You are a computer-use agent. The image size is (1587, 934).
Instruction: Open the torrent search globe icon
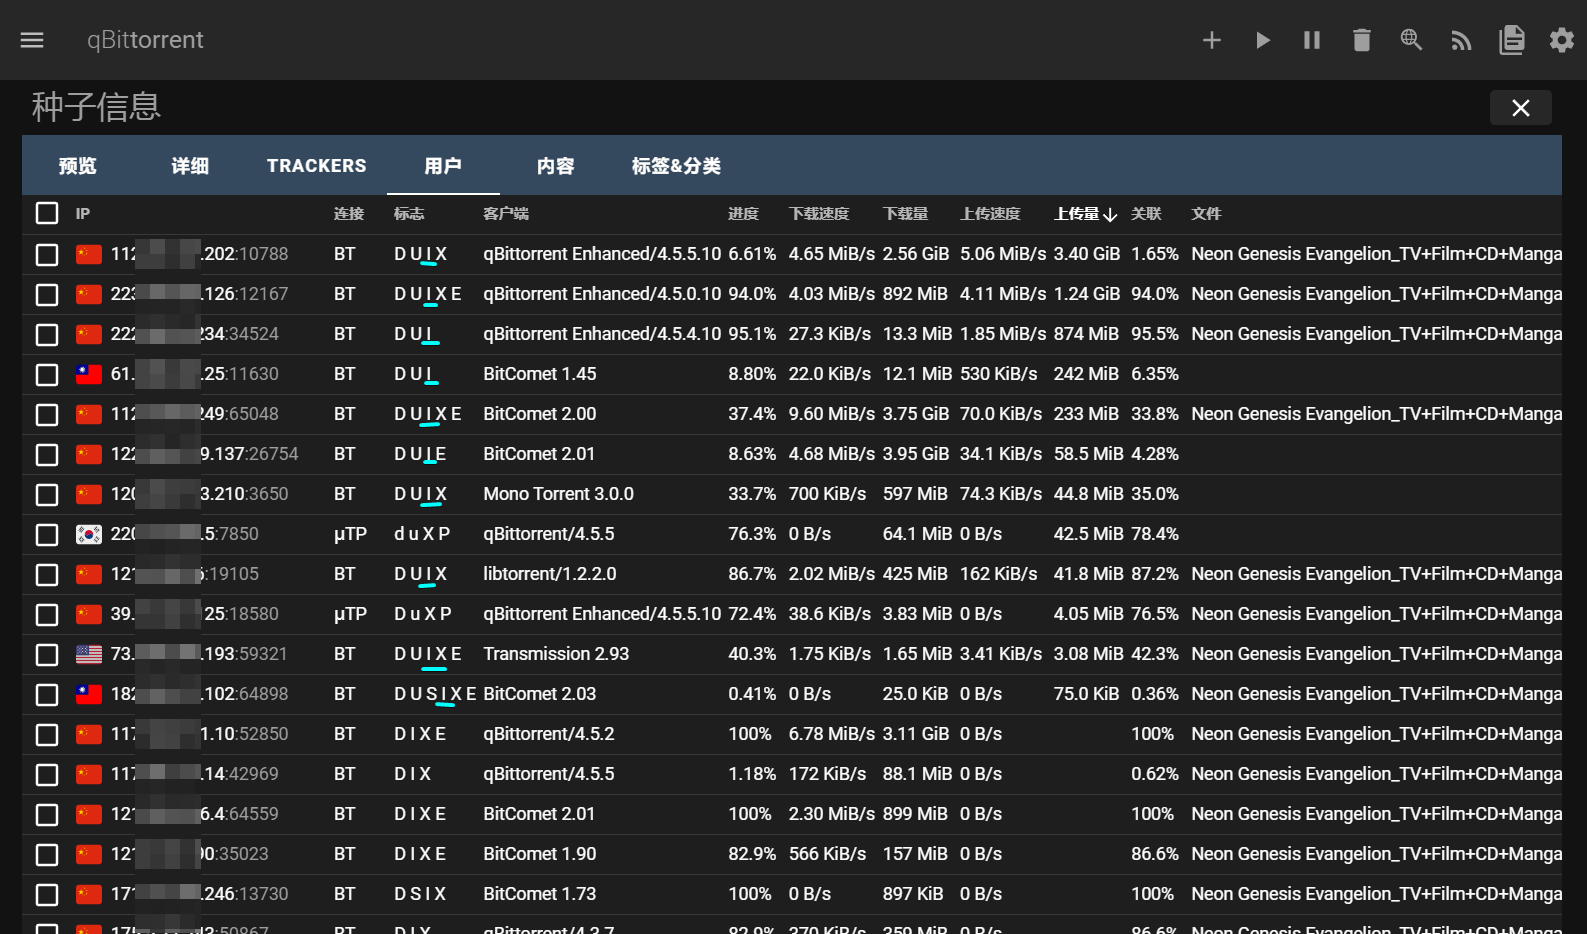pyautogui.click(x=1411, y=40)
